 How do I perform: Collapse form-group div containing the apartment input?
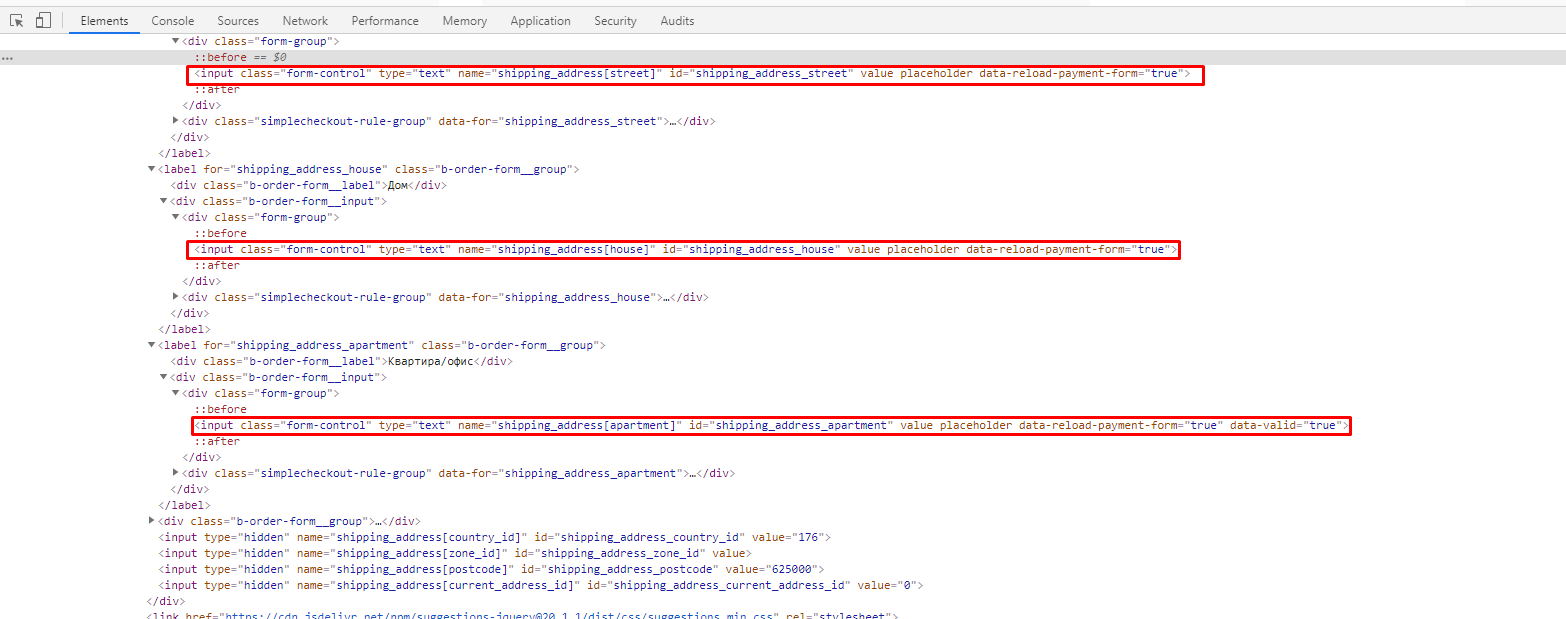point(176,393)
